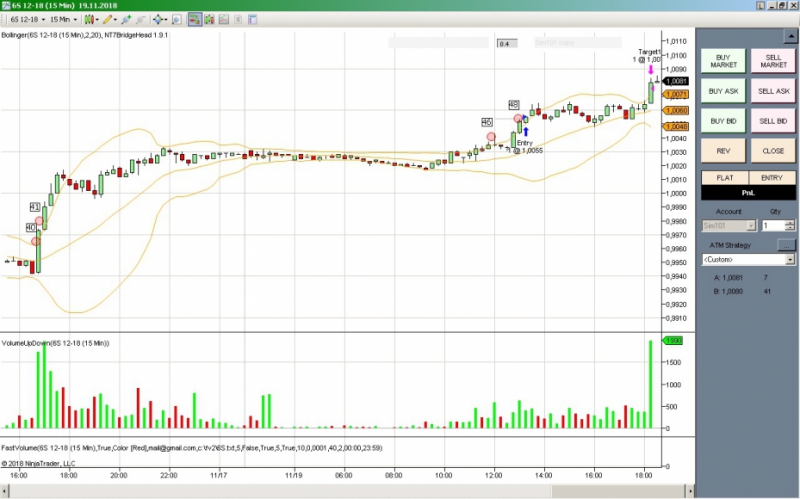Screen dimensions: 800x499
Task: Click the blue Entry arrow marker
Action: pyautogui.click(x=526, y=132)
